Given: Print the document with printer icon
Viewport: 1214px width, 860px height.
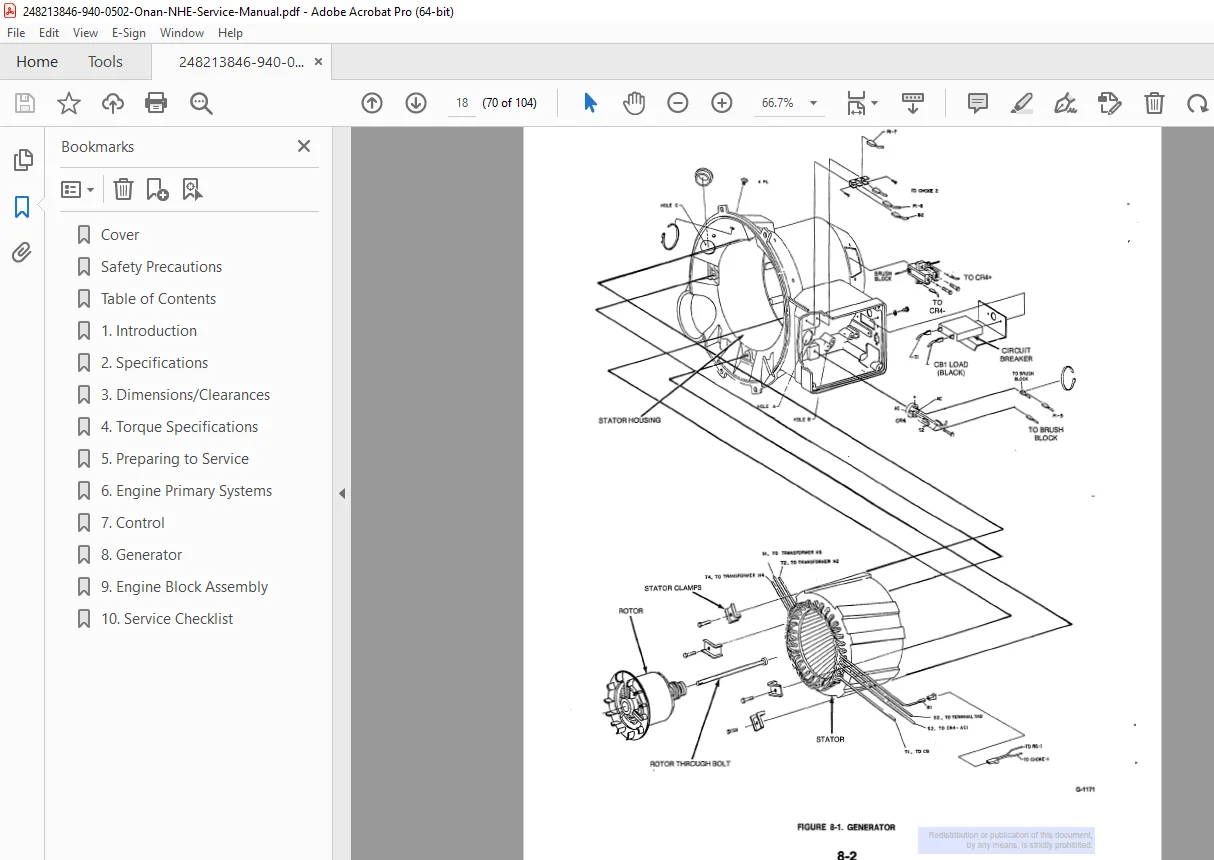Looking at the screenshot, I should (x=156, y=103).
